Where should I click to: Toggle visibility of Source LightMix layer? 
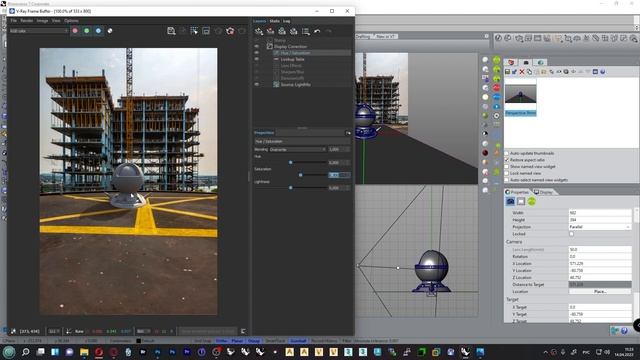pyautogui.click(x=257, y=84)
